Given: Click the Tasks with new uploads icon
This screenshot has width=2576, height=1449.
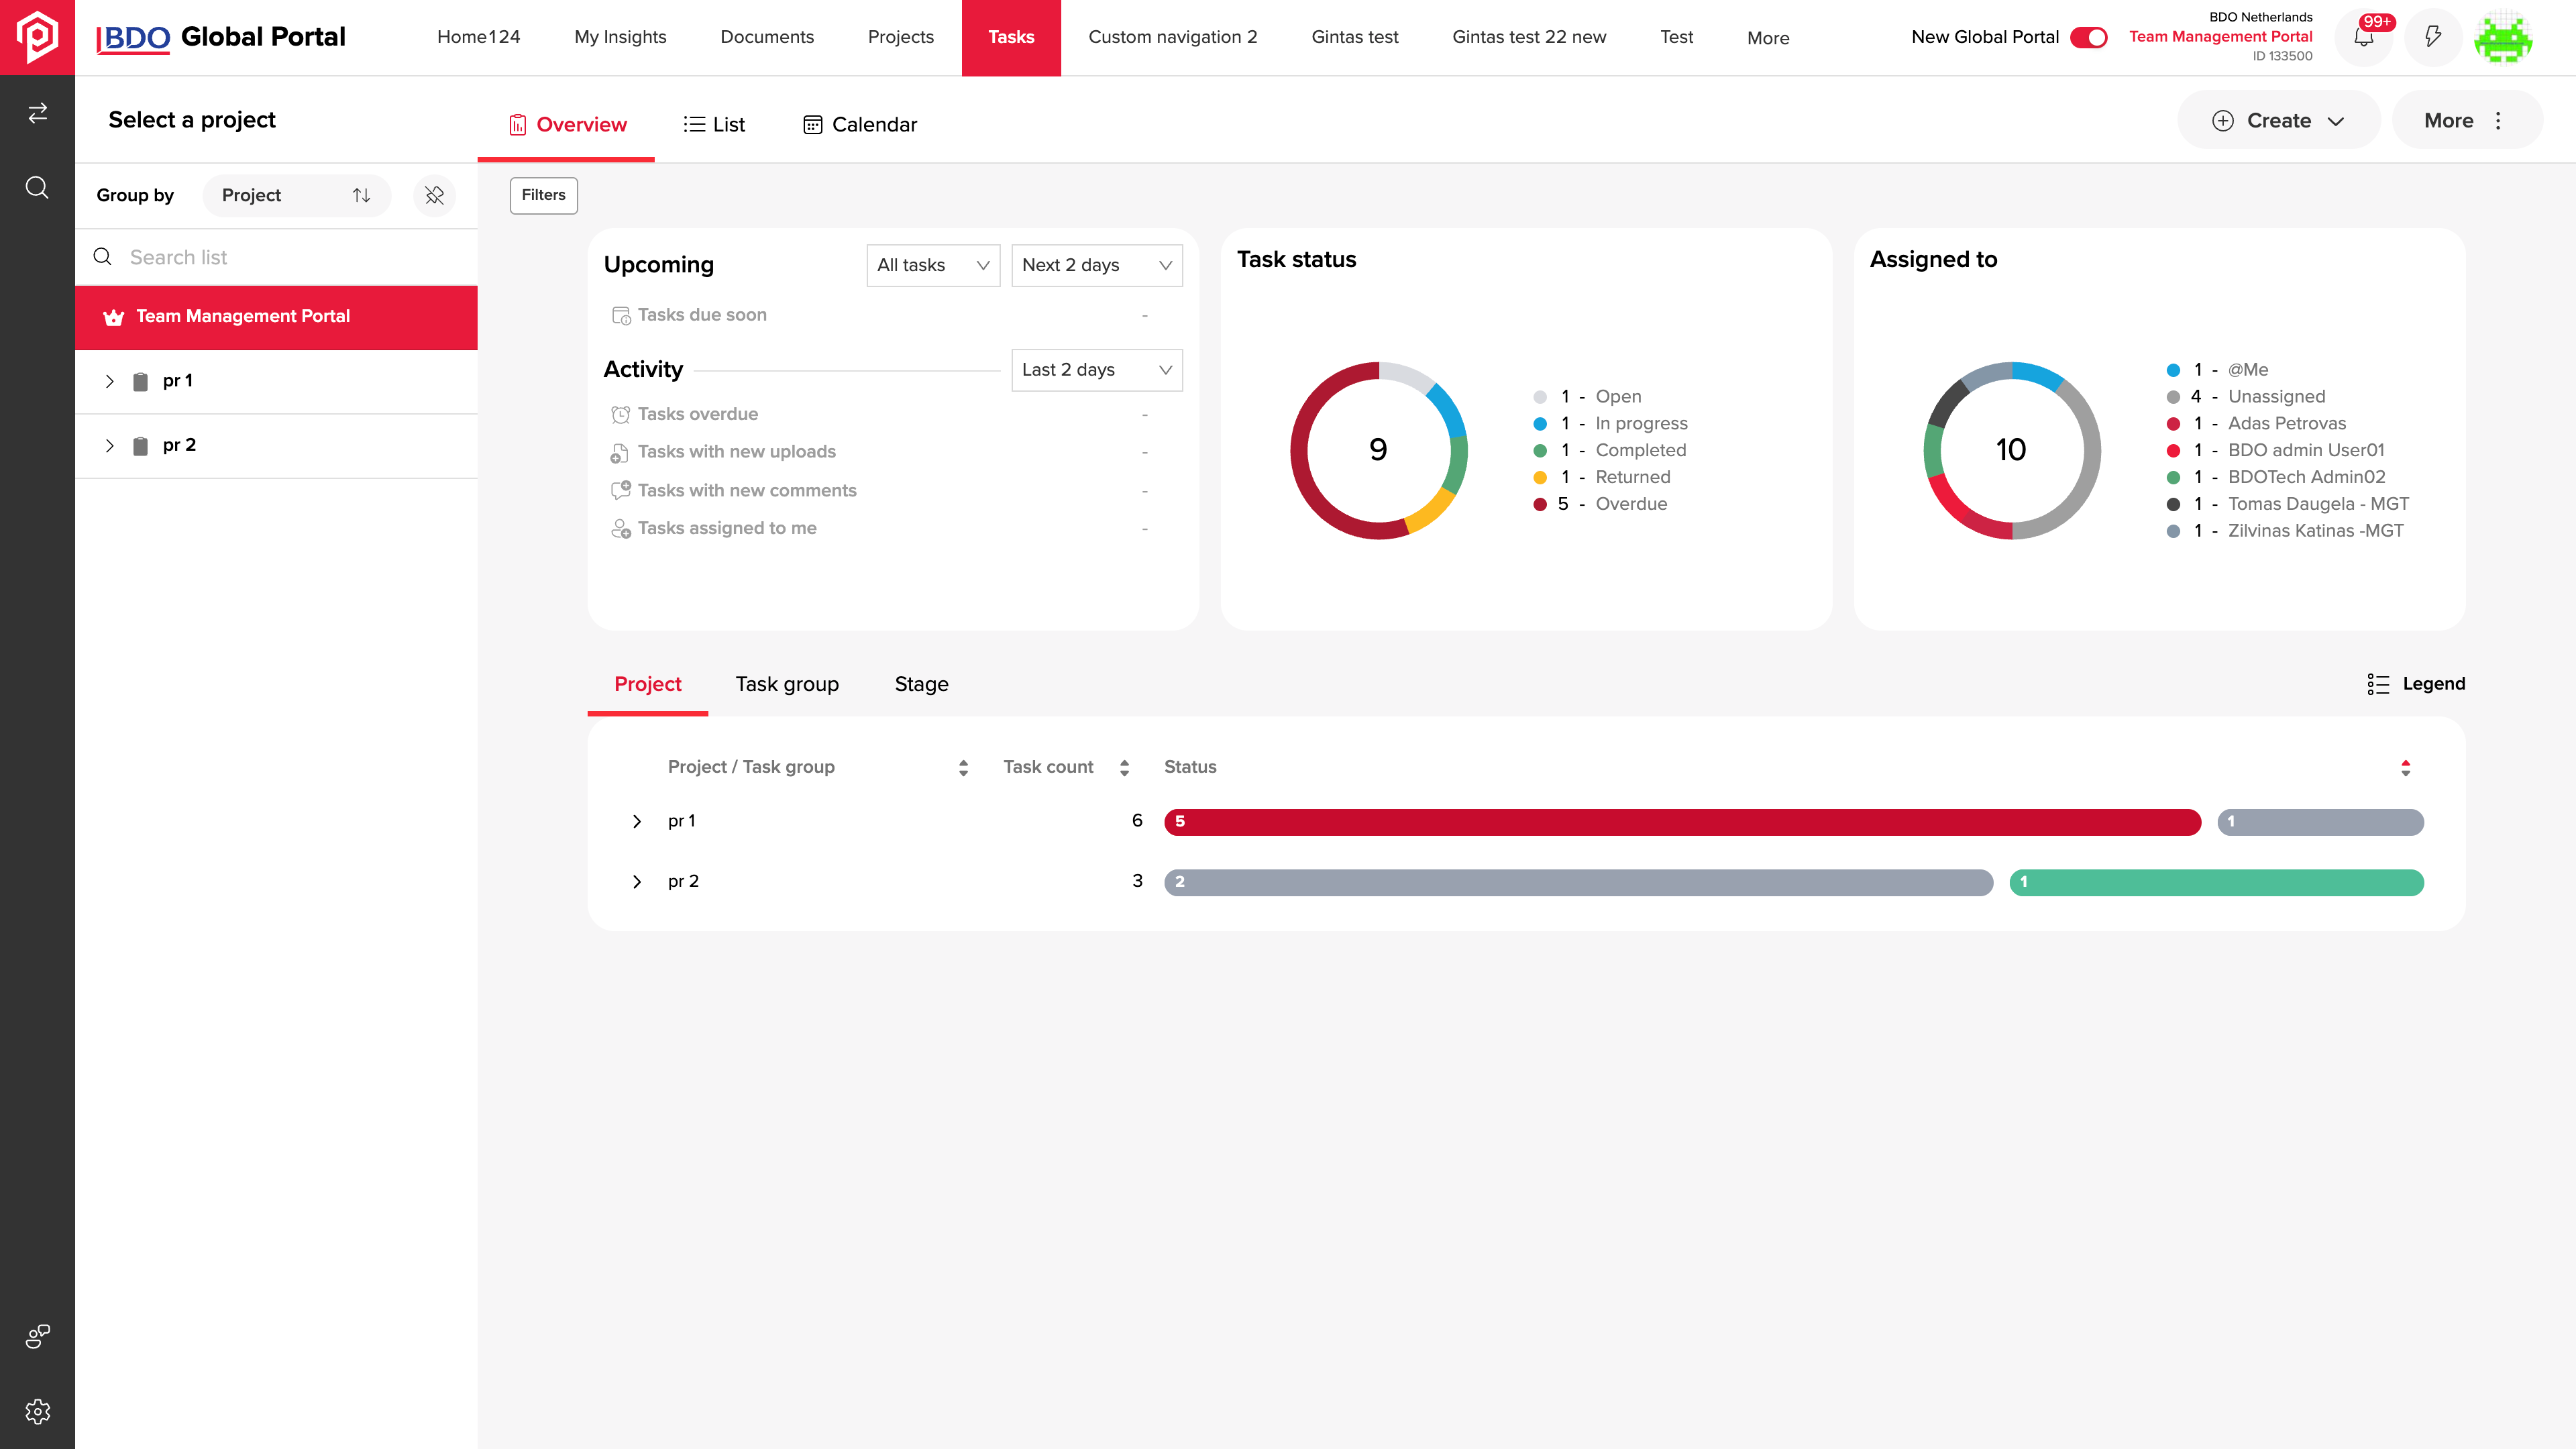Looking at the screenshot, I should 620,453.
